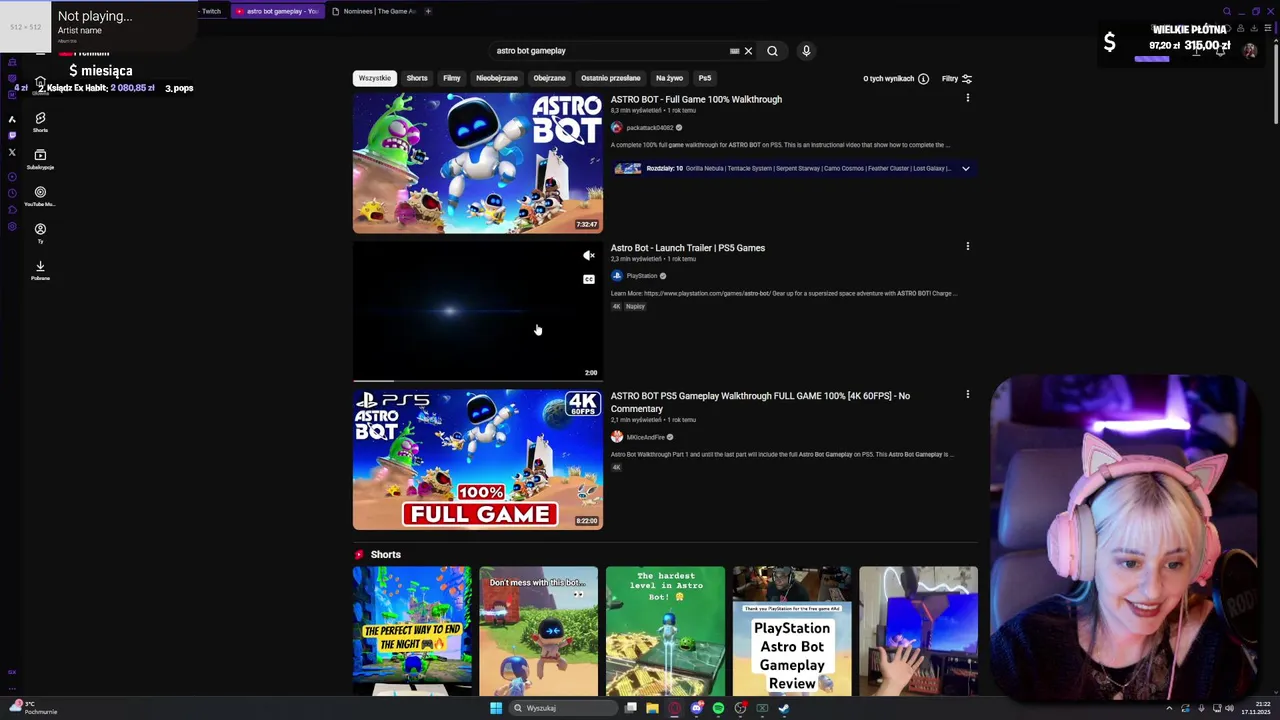
Task: Clear the YouTube search field
Action: coord(748,51)
